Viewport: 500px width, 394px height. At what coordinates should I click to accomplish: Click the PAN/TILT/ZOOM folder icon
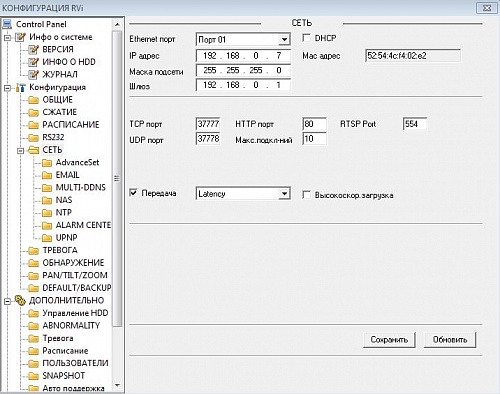pyautogui.click(x=33, y=275)
